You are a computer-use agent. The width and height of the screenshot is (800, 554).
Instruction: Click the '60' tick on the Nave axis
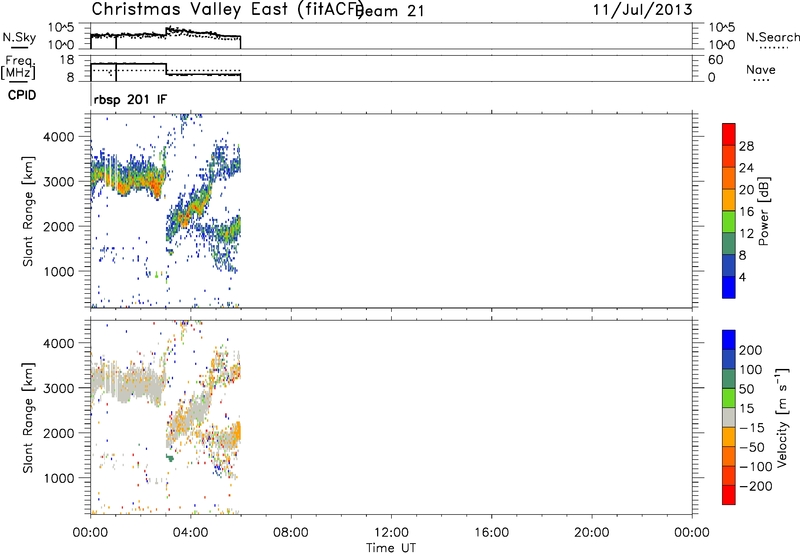pyautogui.click(x=715, y=60)
